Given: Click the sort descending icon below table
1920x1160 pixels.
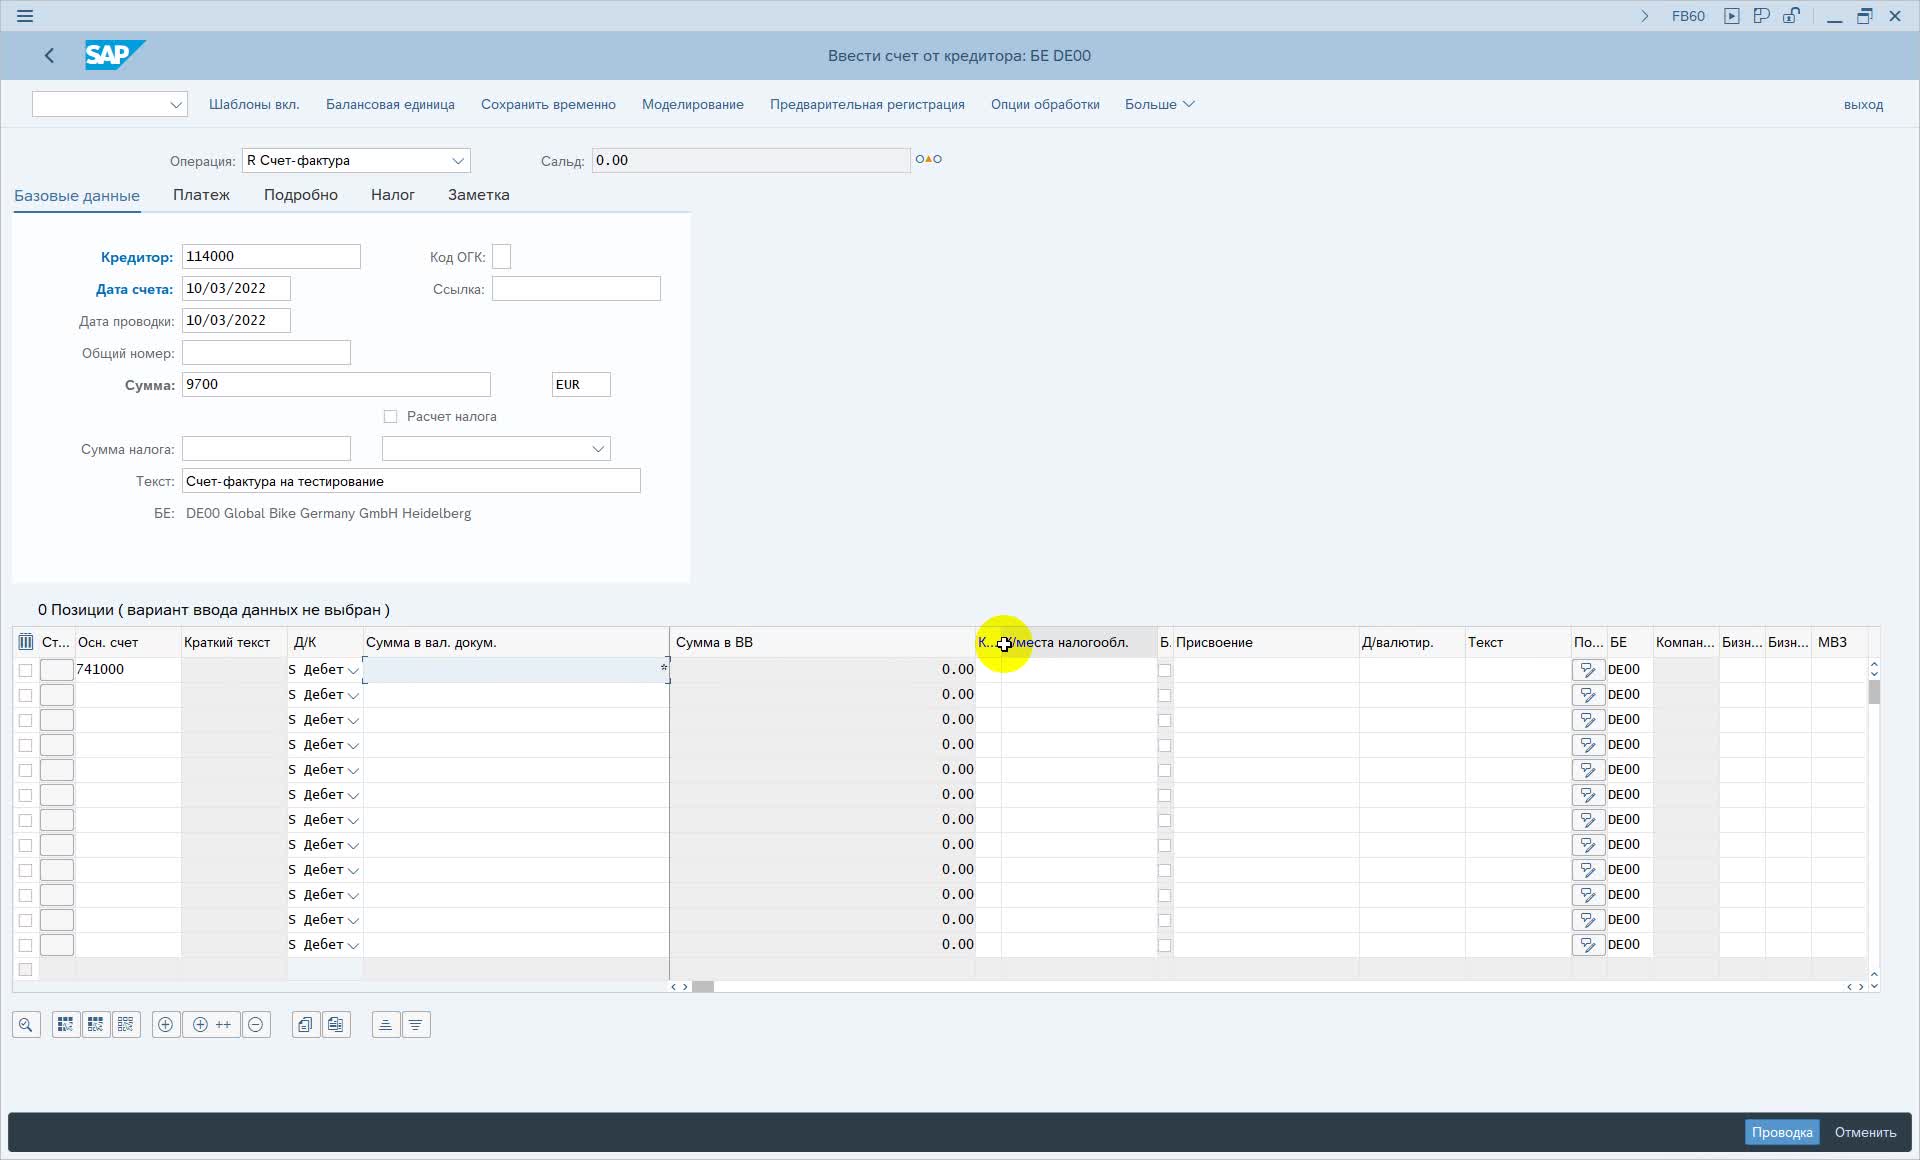Looking at the screenshot, I should [x=416, y=1025].
